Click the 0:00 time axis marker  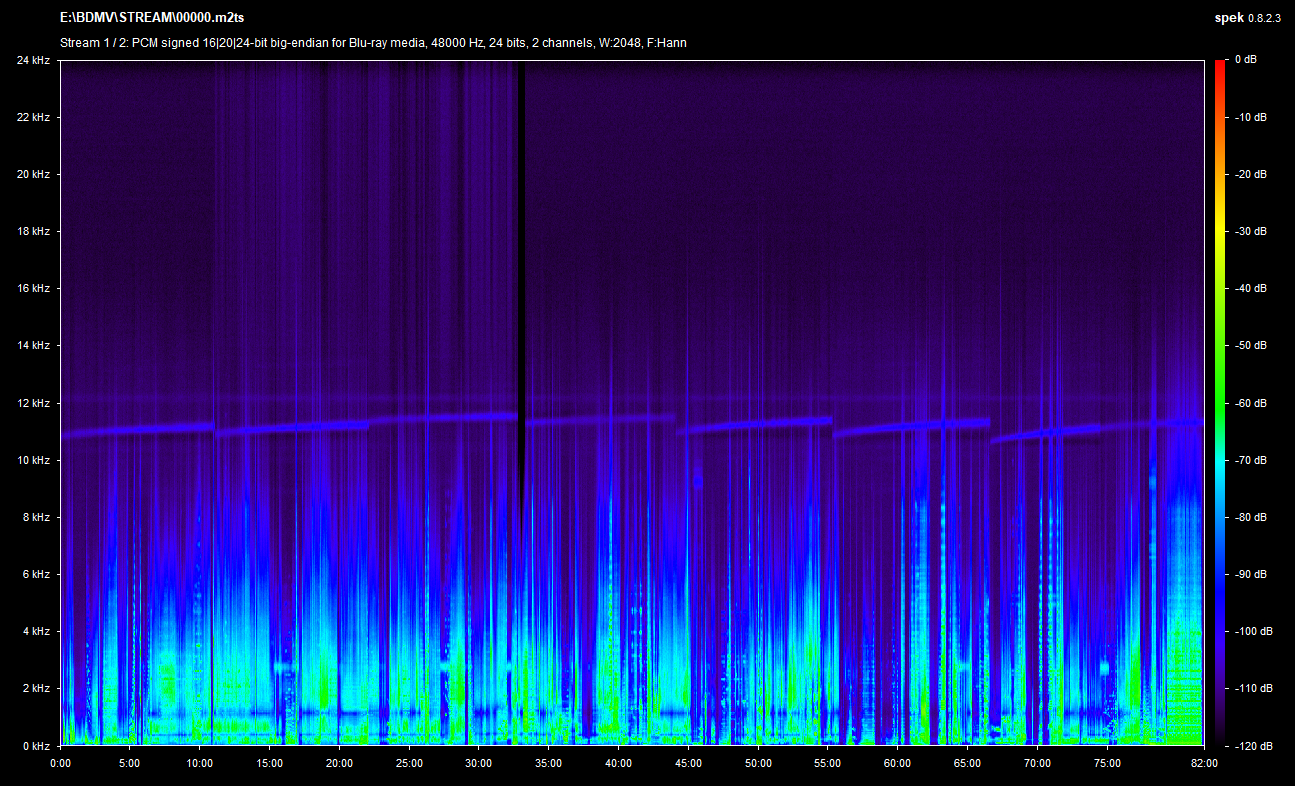[x=60, y=763]
